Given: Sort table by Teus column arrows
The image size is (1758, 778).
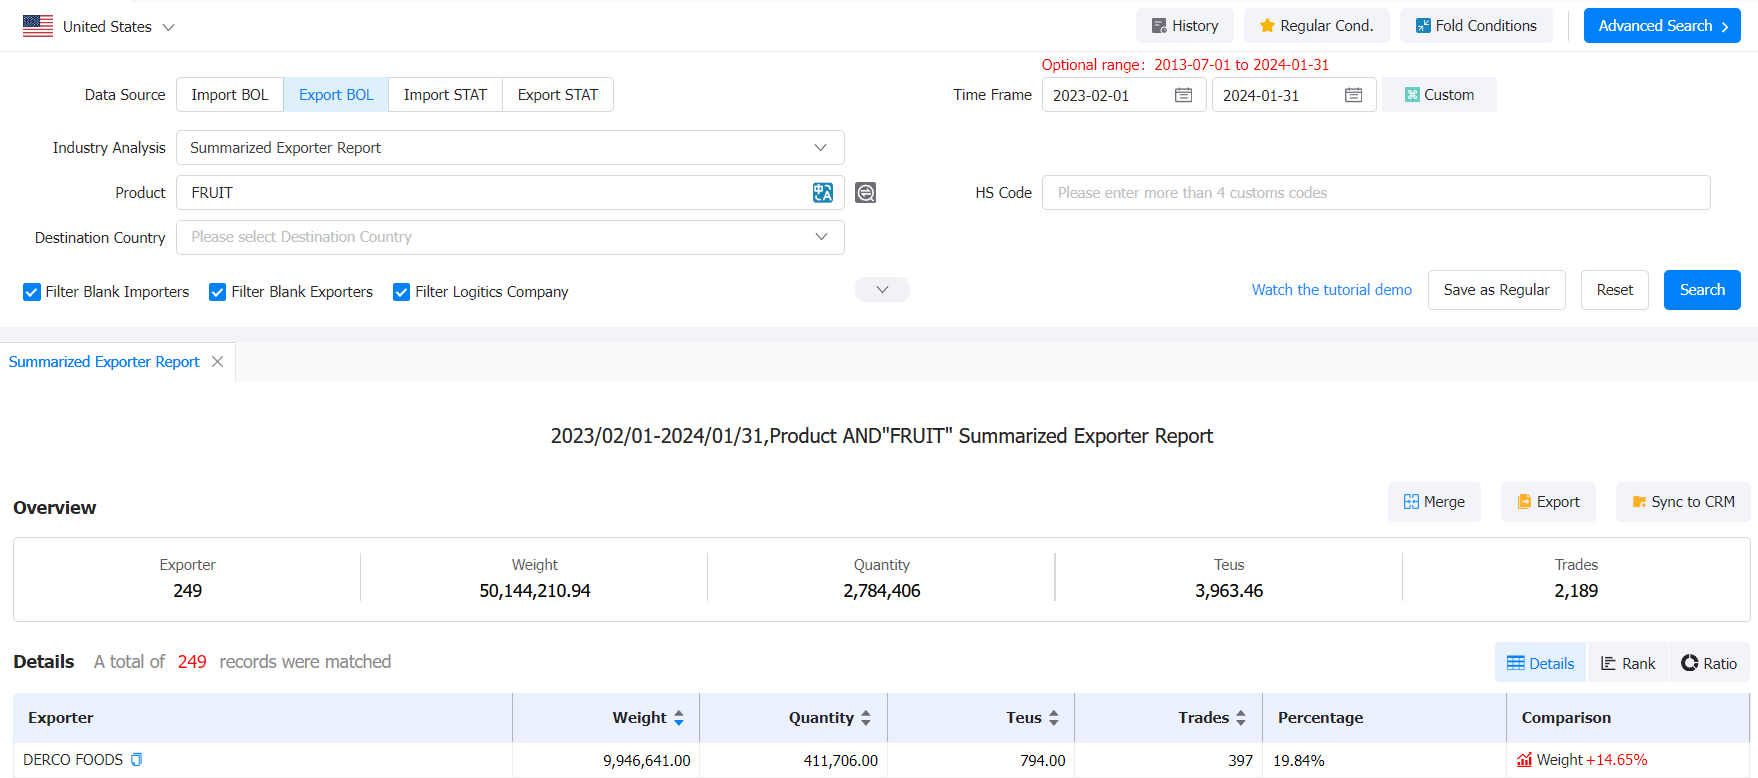Looking at the screenshot, I should coord(1053,718).
